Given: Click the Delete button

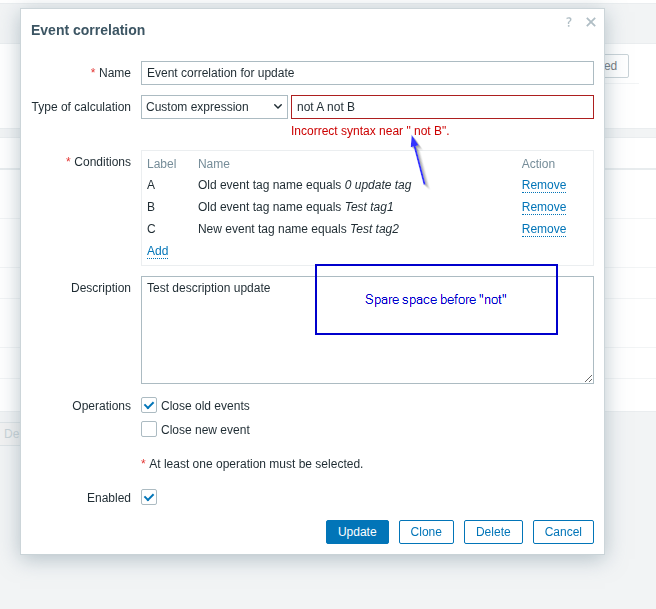Looking at the screenshot, I should coord(493,532).
